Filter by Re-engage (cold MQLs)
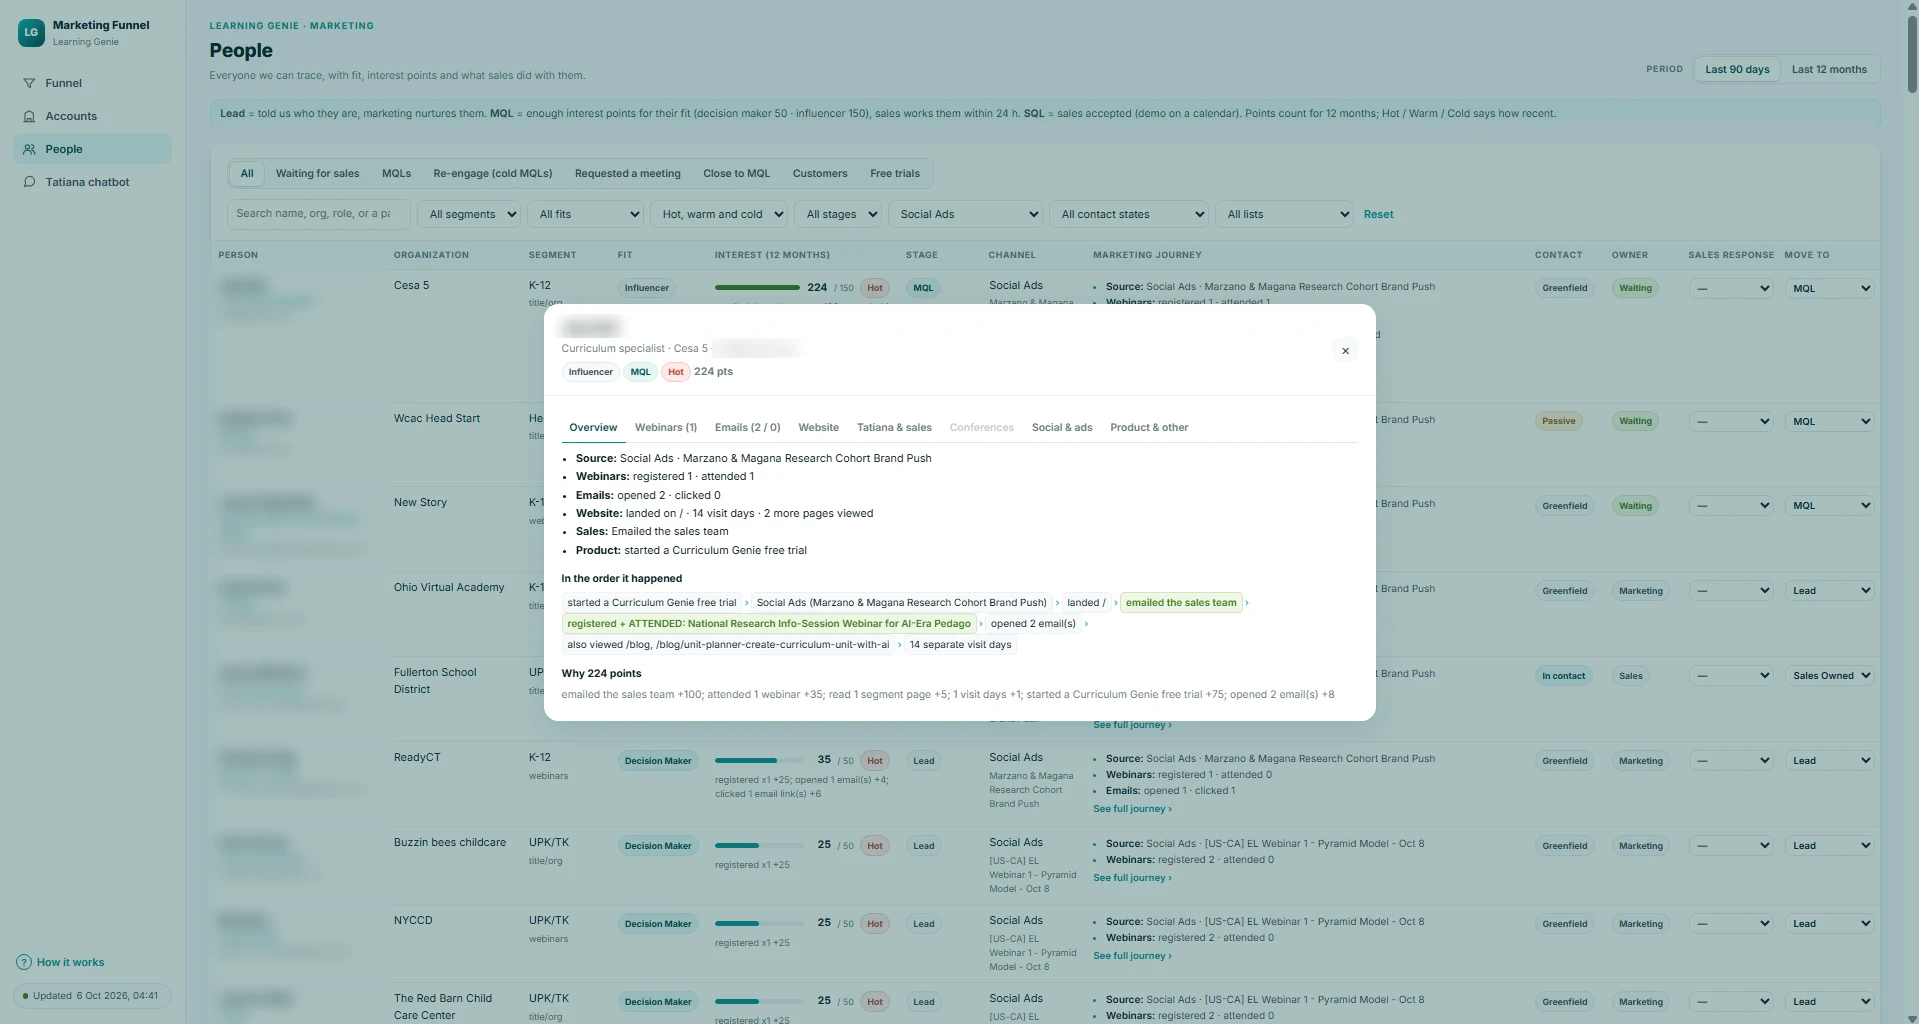1919x1024 pixels. (x=492, y=173)
